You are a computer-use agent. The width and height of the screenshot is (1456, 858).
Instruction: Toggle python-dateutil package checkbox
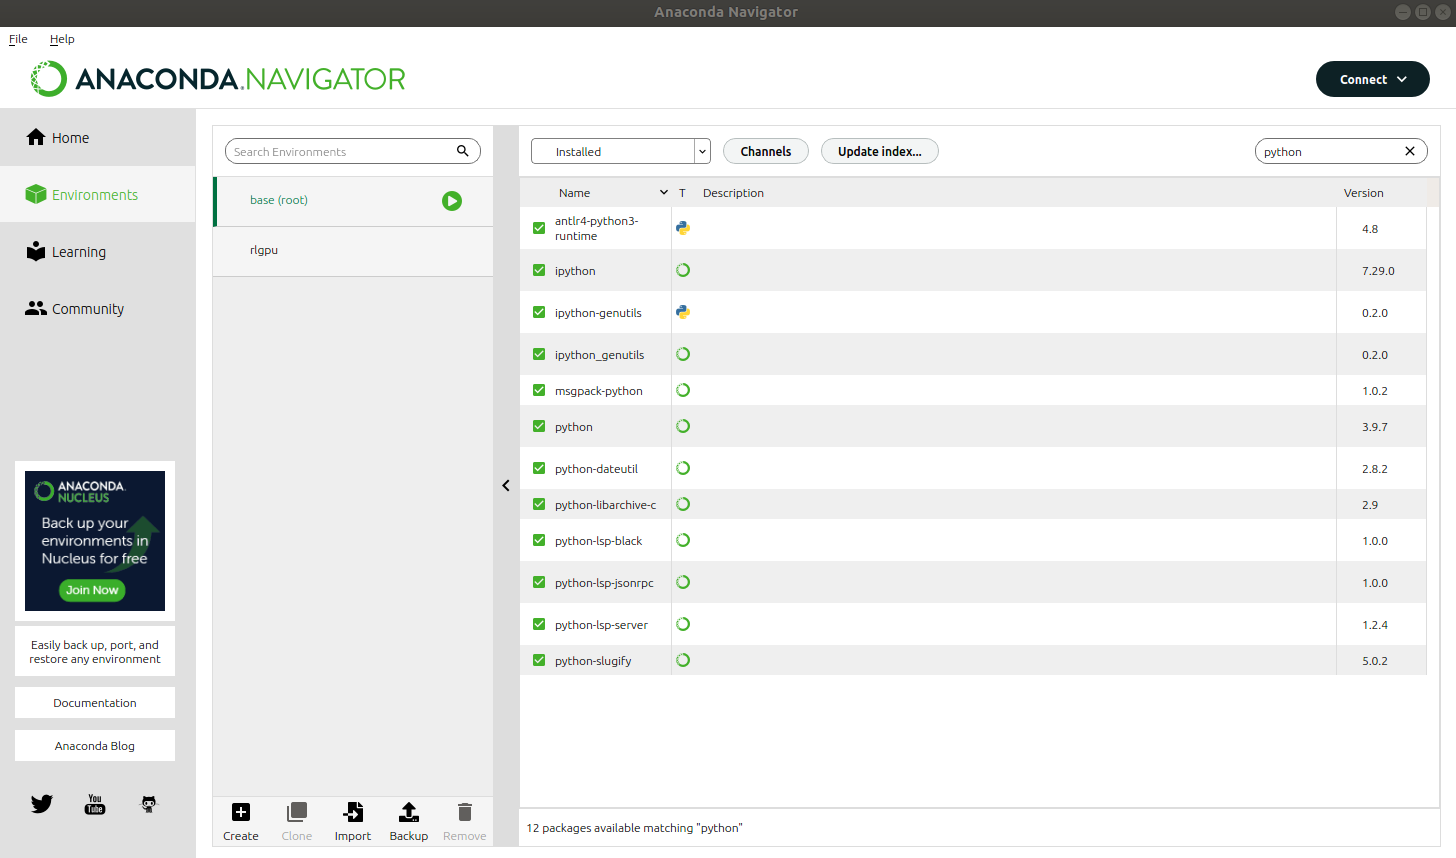[x=539, y=468]
